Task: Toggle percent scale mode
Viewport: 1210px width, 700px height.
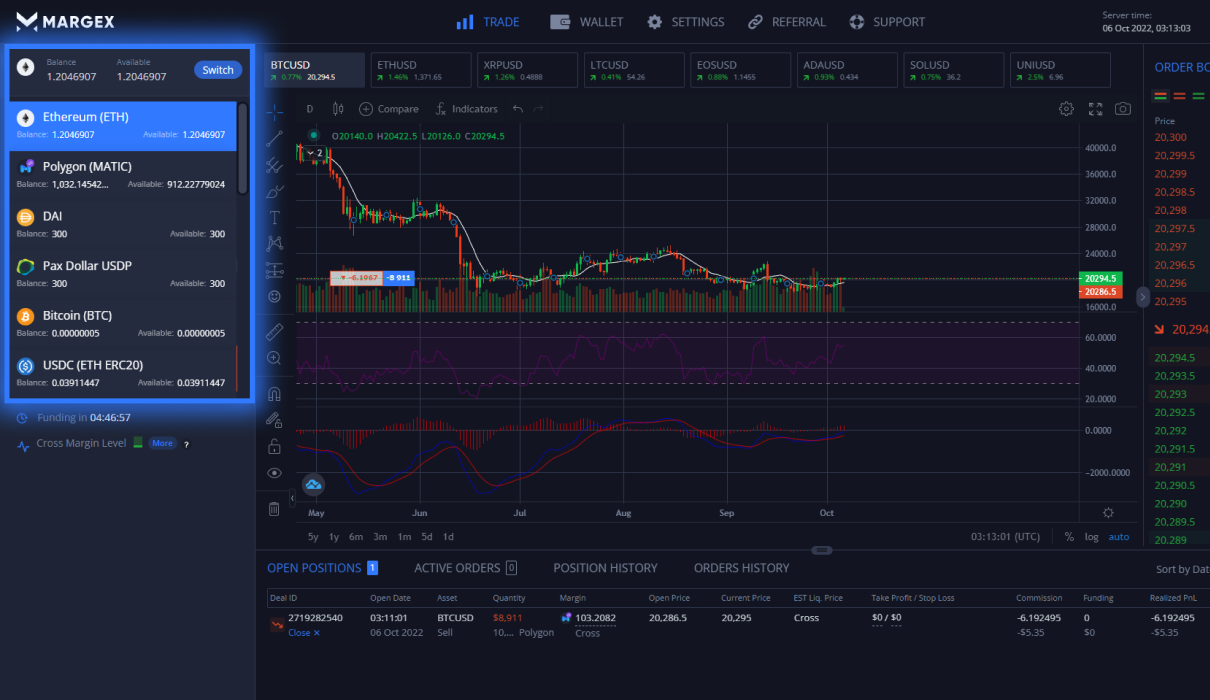Action: pyautogui.click(x=1069, y=537)
